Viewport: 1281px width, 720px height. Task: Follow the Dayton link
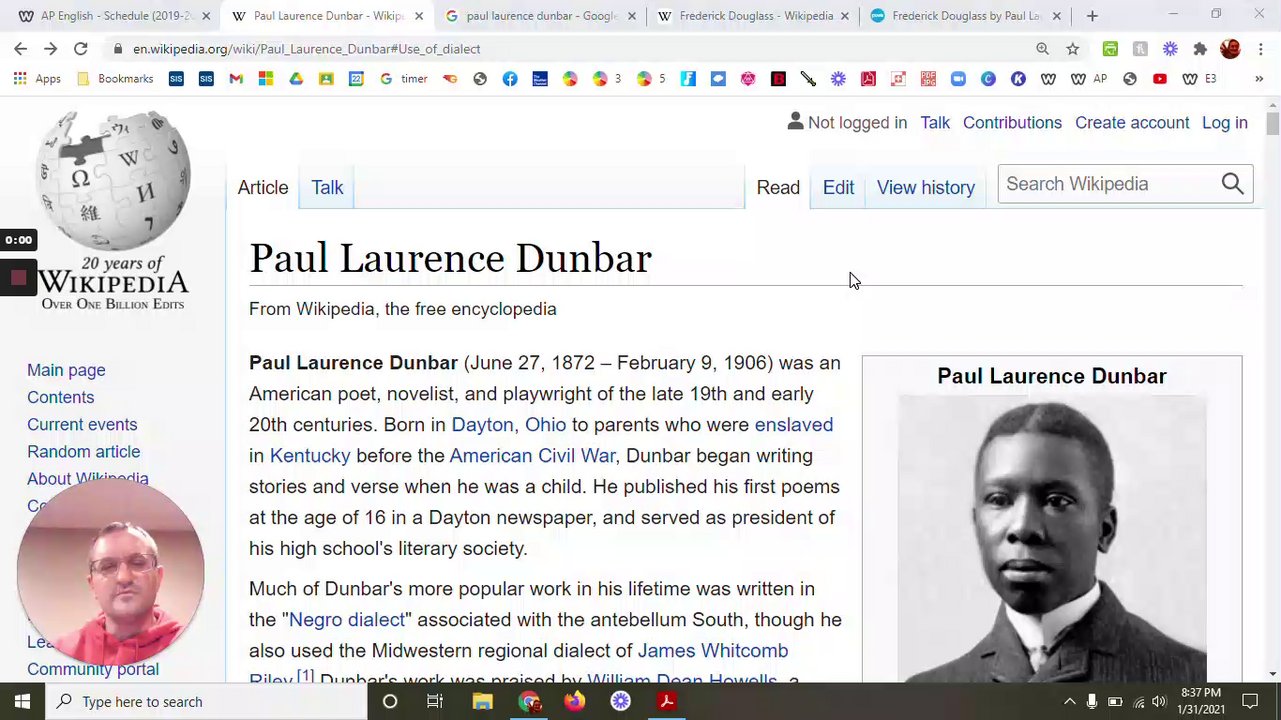482,424
